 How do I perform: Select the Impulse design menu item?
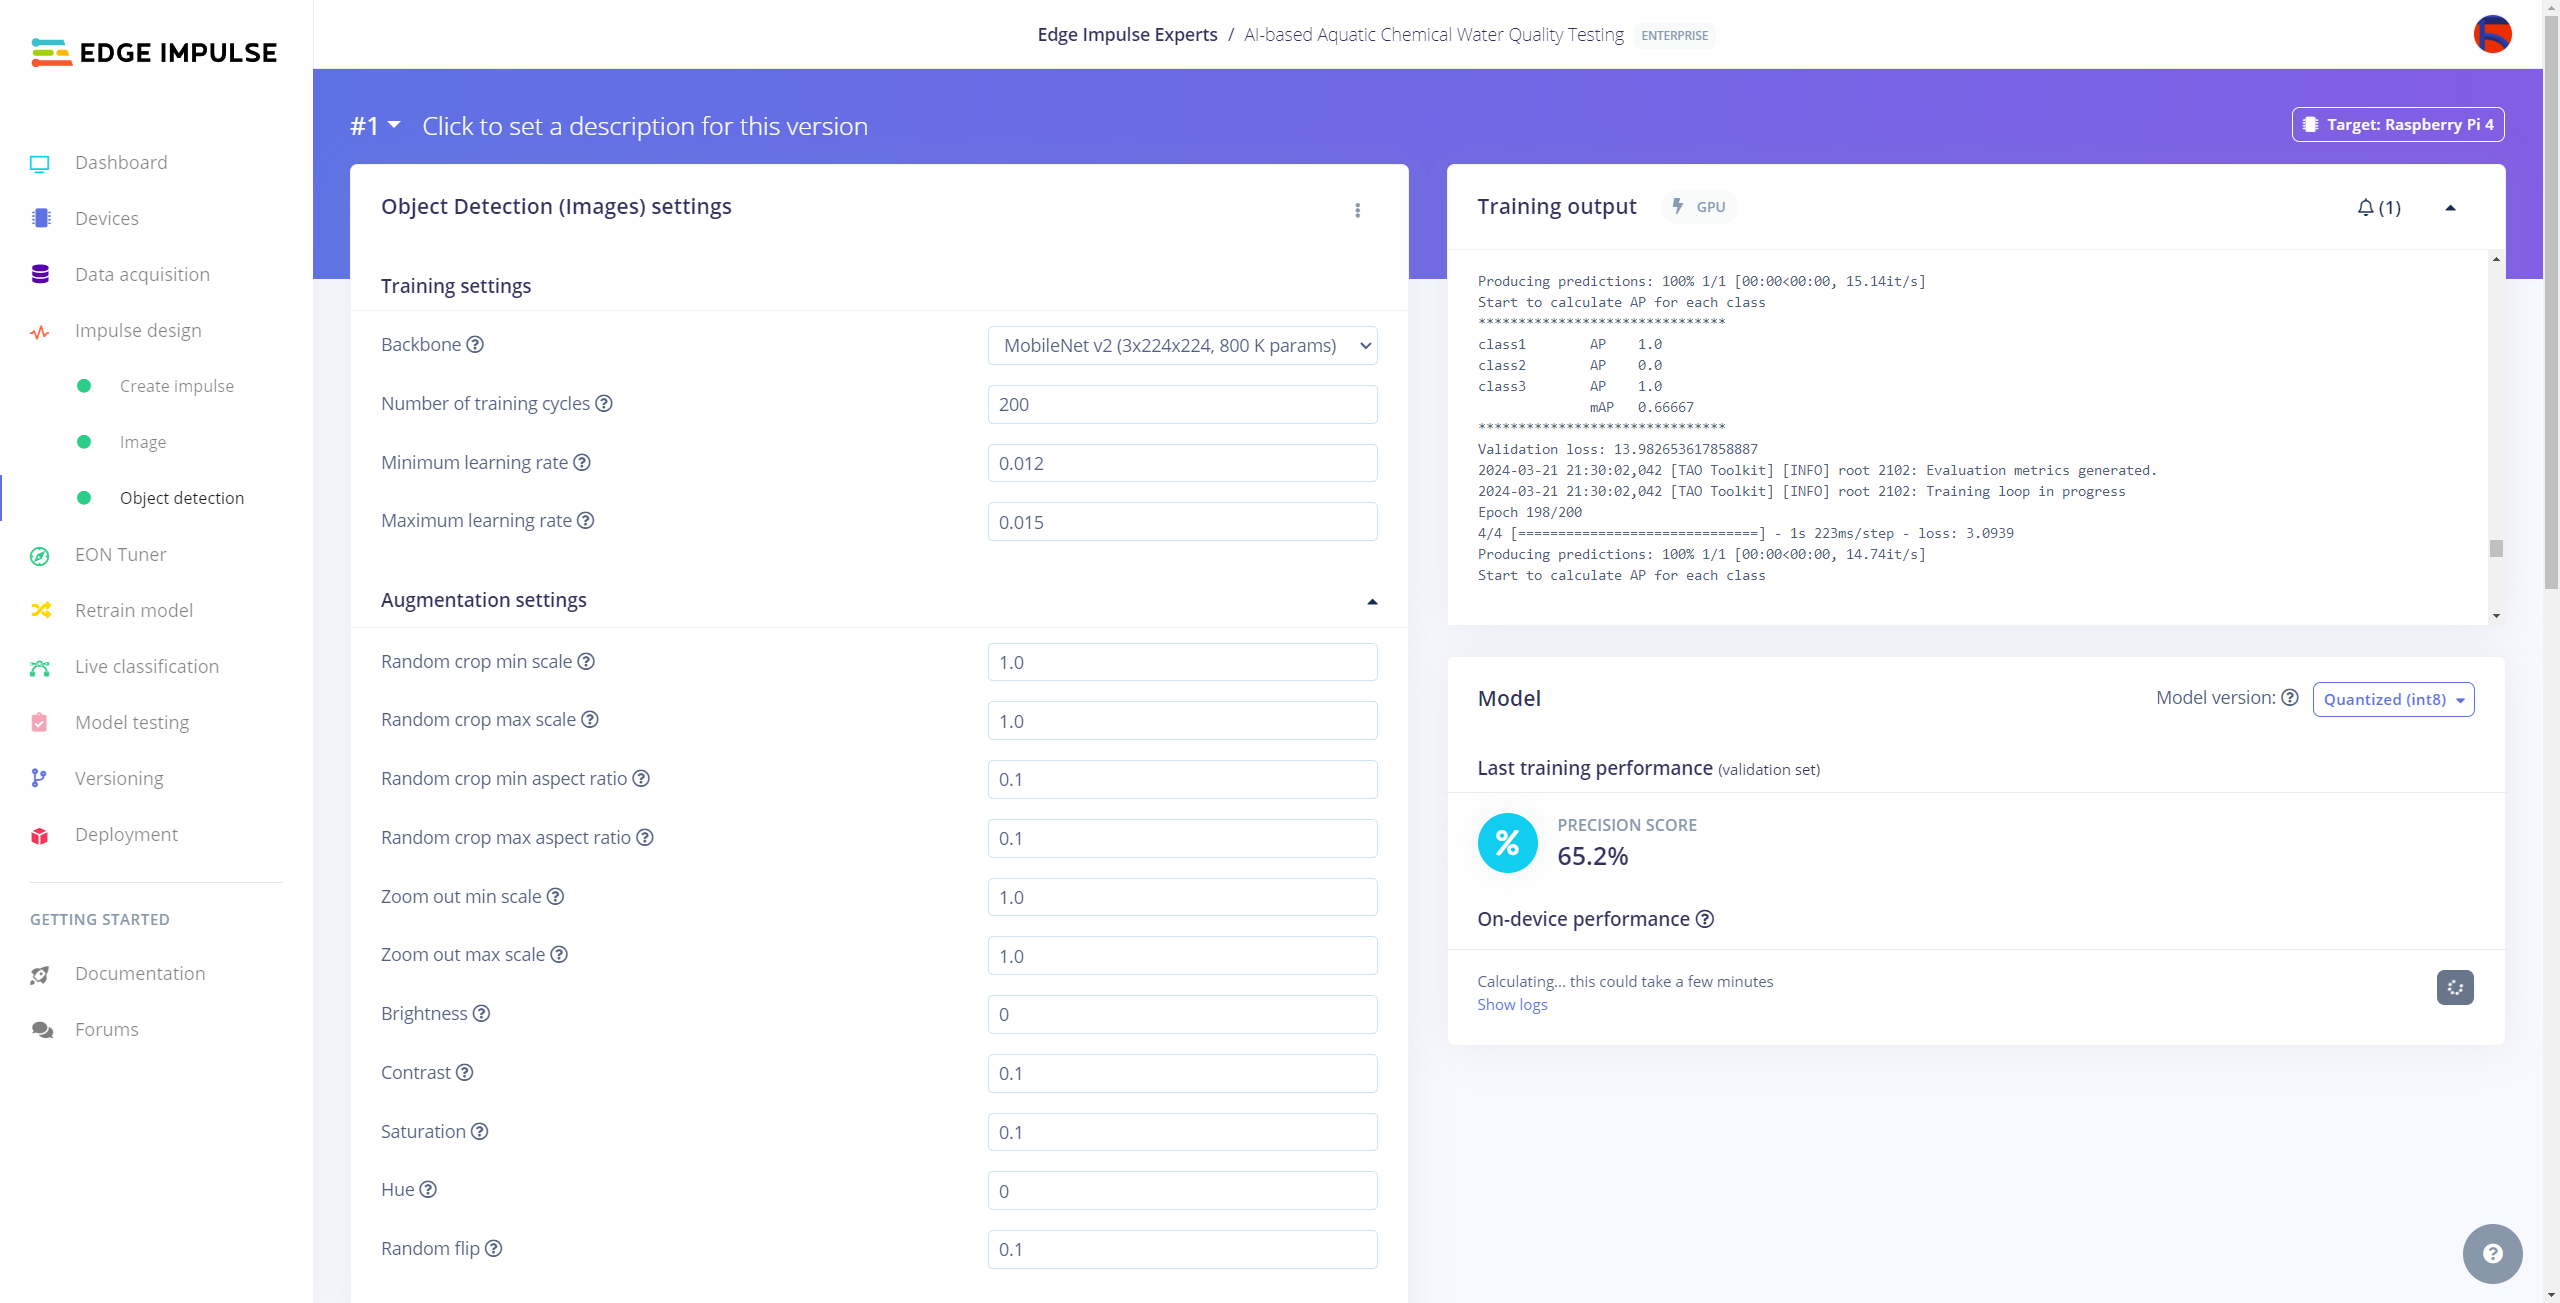point(138,329)
